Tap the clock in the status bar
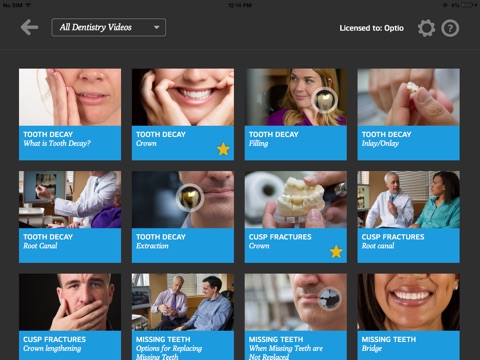This screenshot has width=480, height=360. click(240, 5)
